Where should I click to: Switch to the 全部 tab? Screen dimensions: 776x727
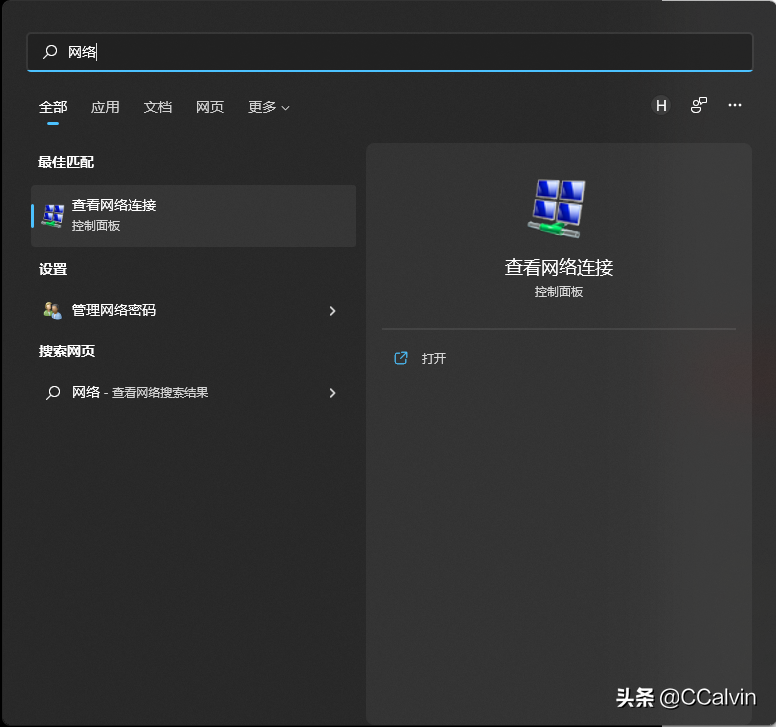[53, 107]
